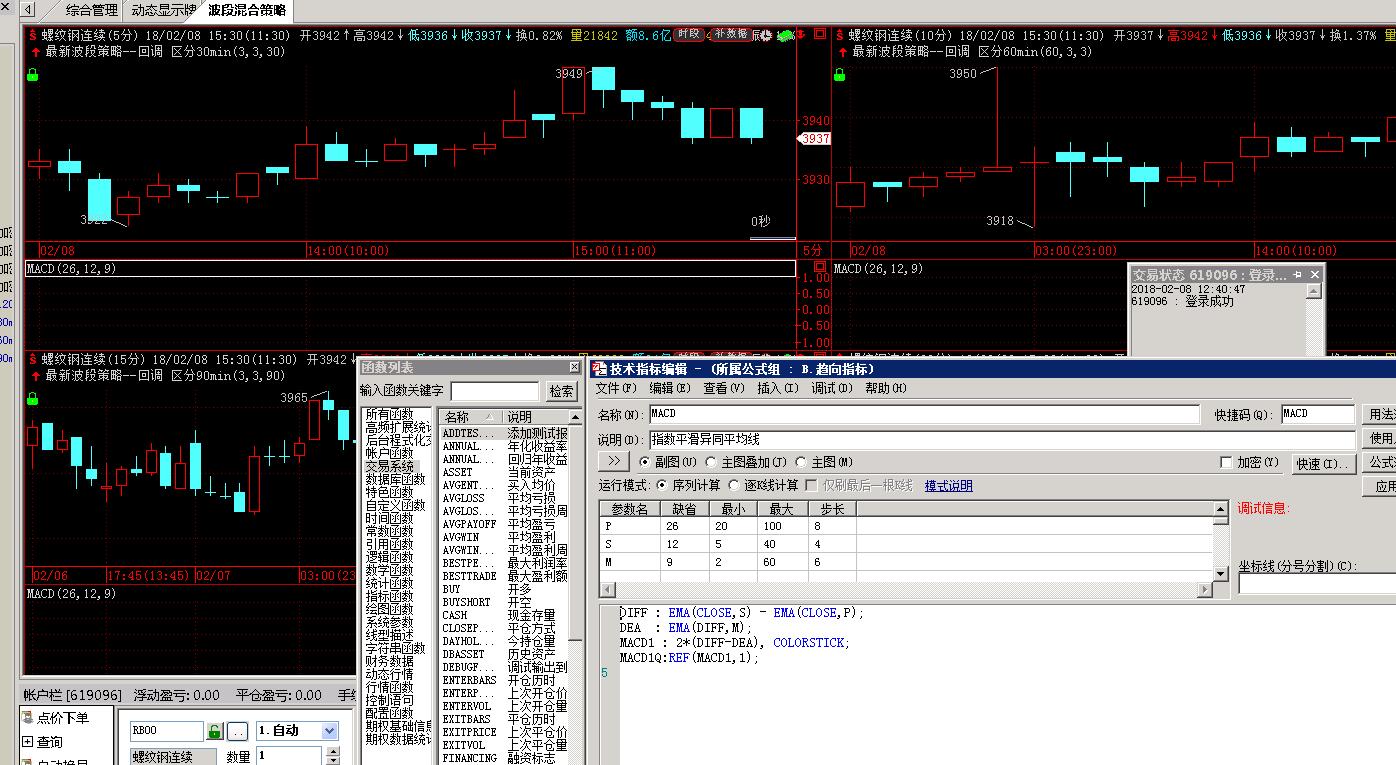Toggle the 加密 checkbox

coord(1226,462)
